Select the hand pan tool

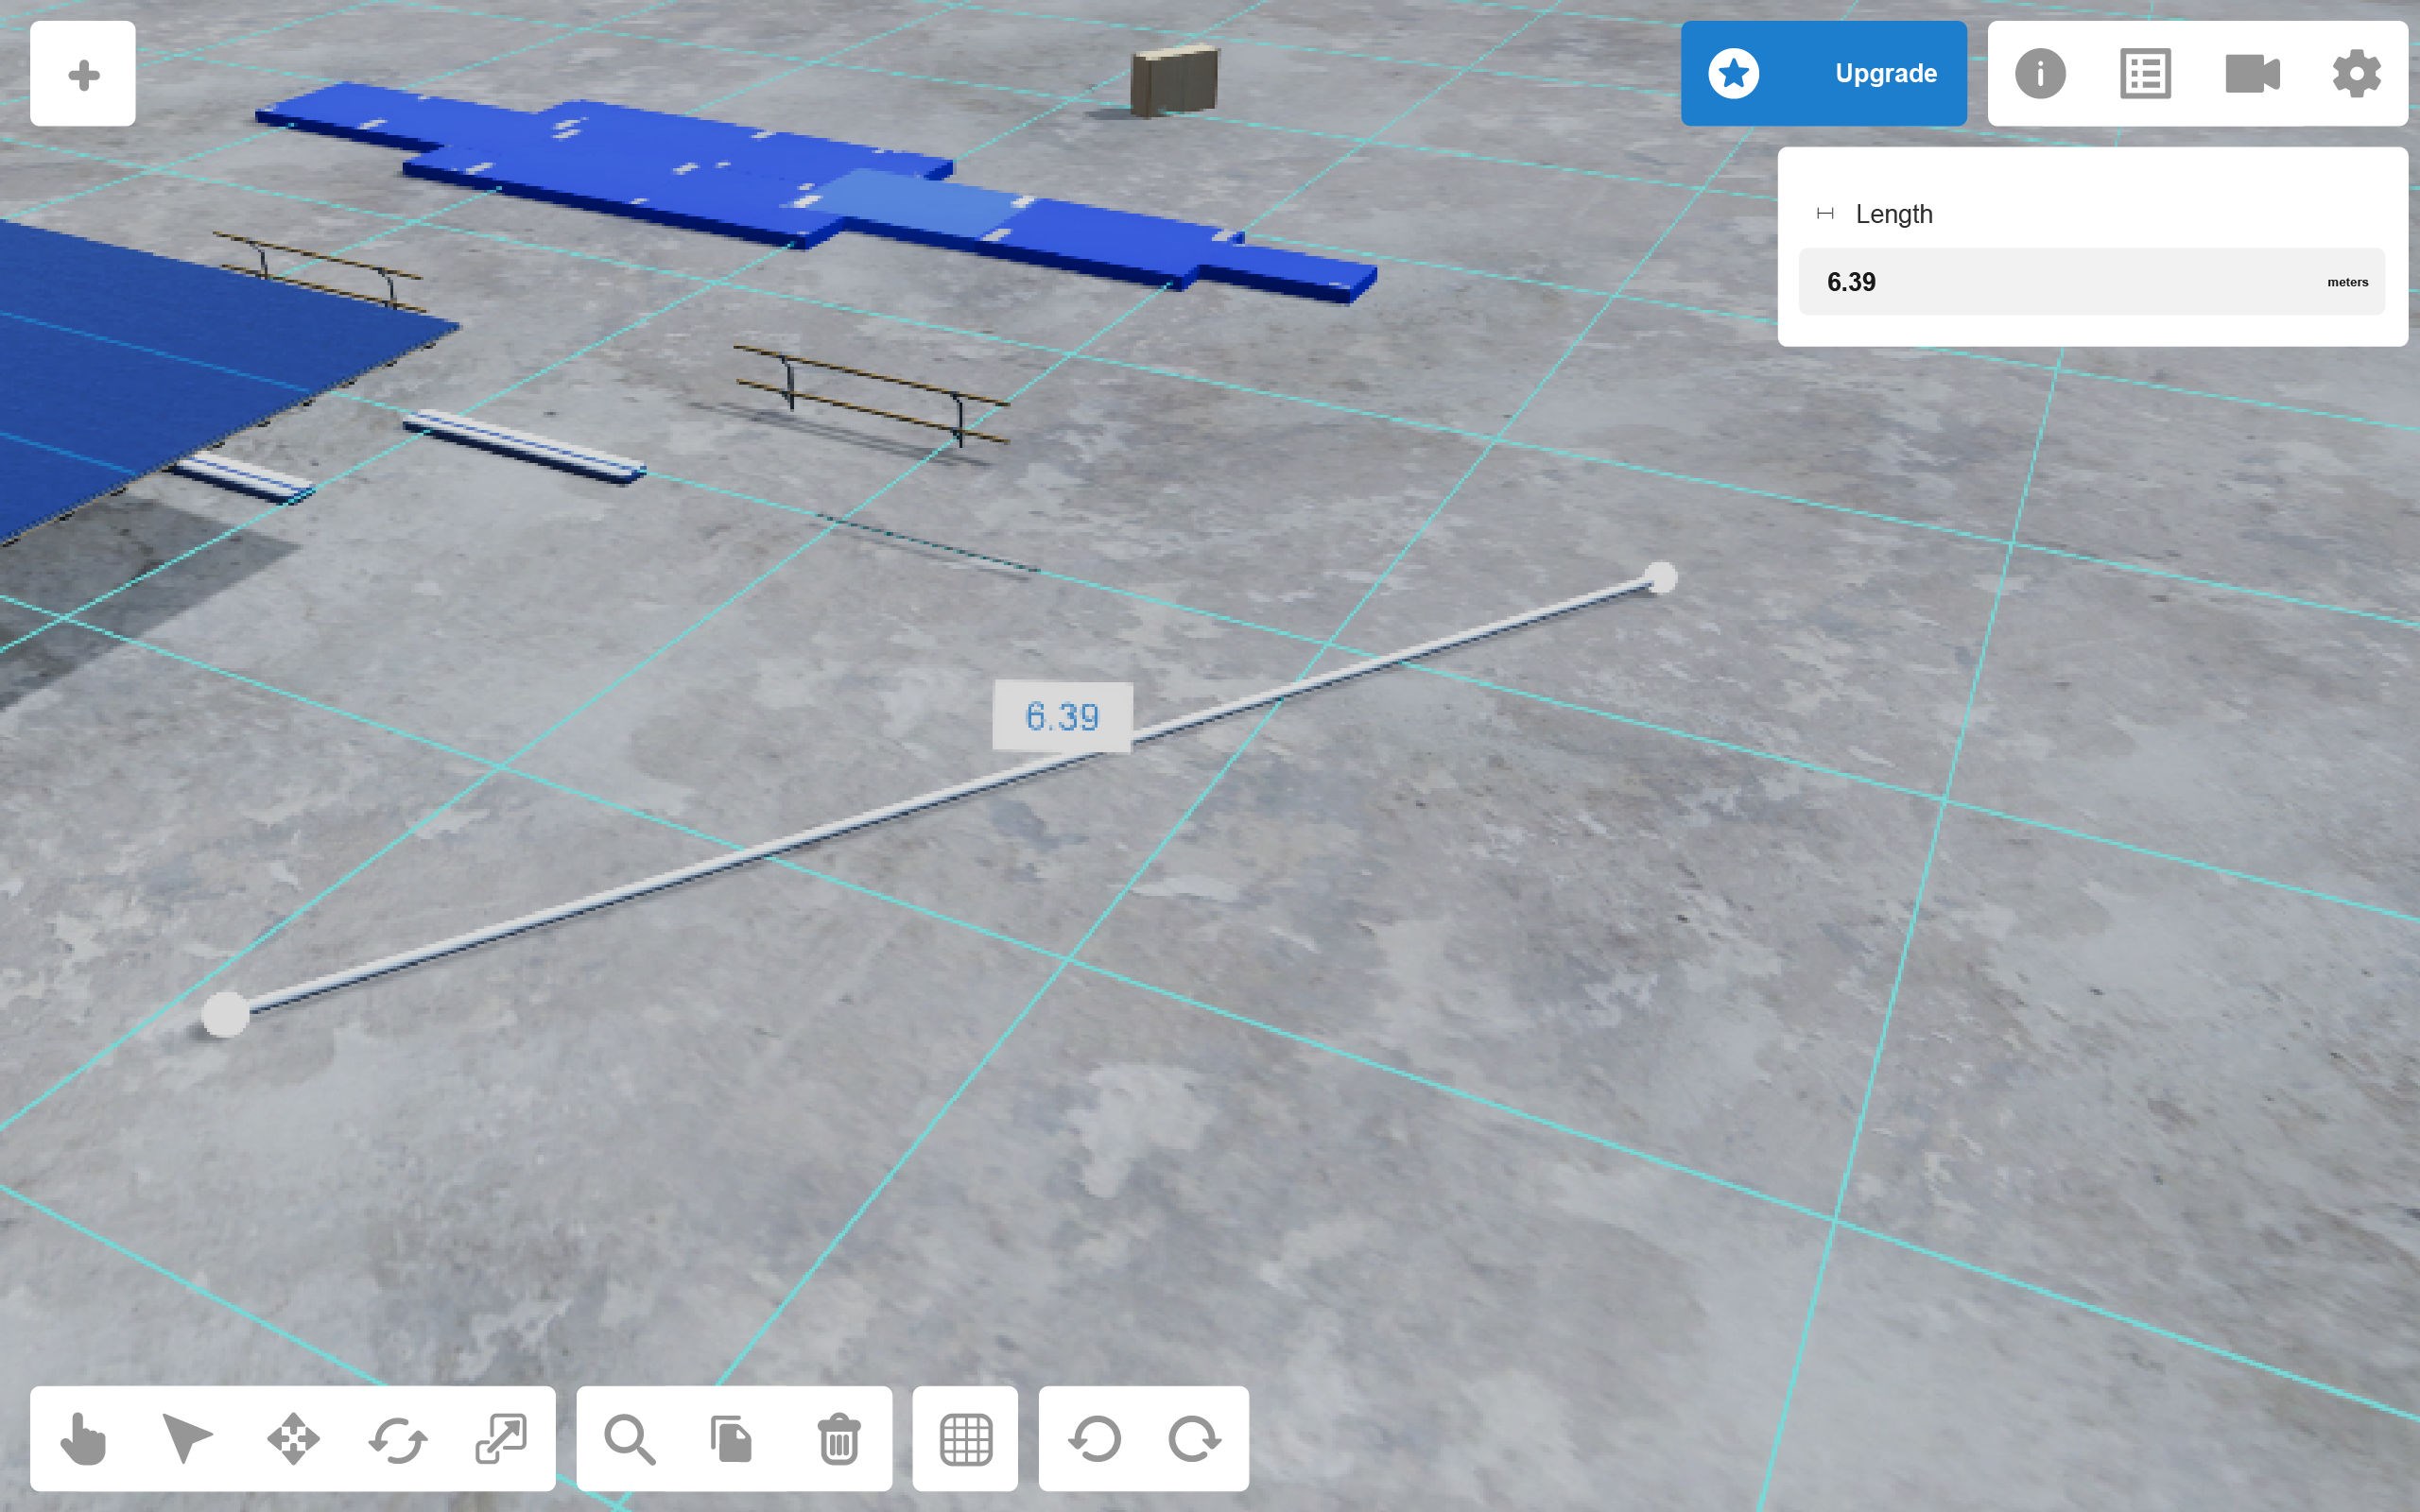tap(83, 1439)
